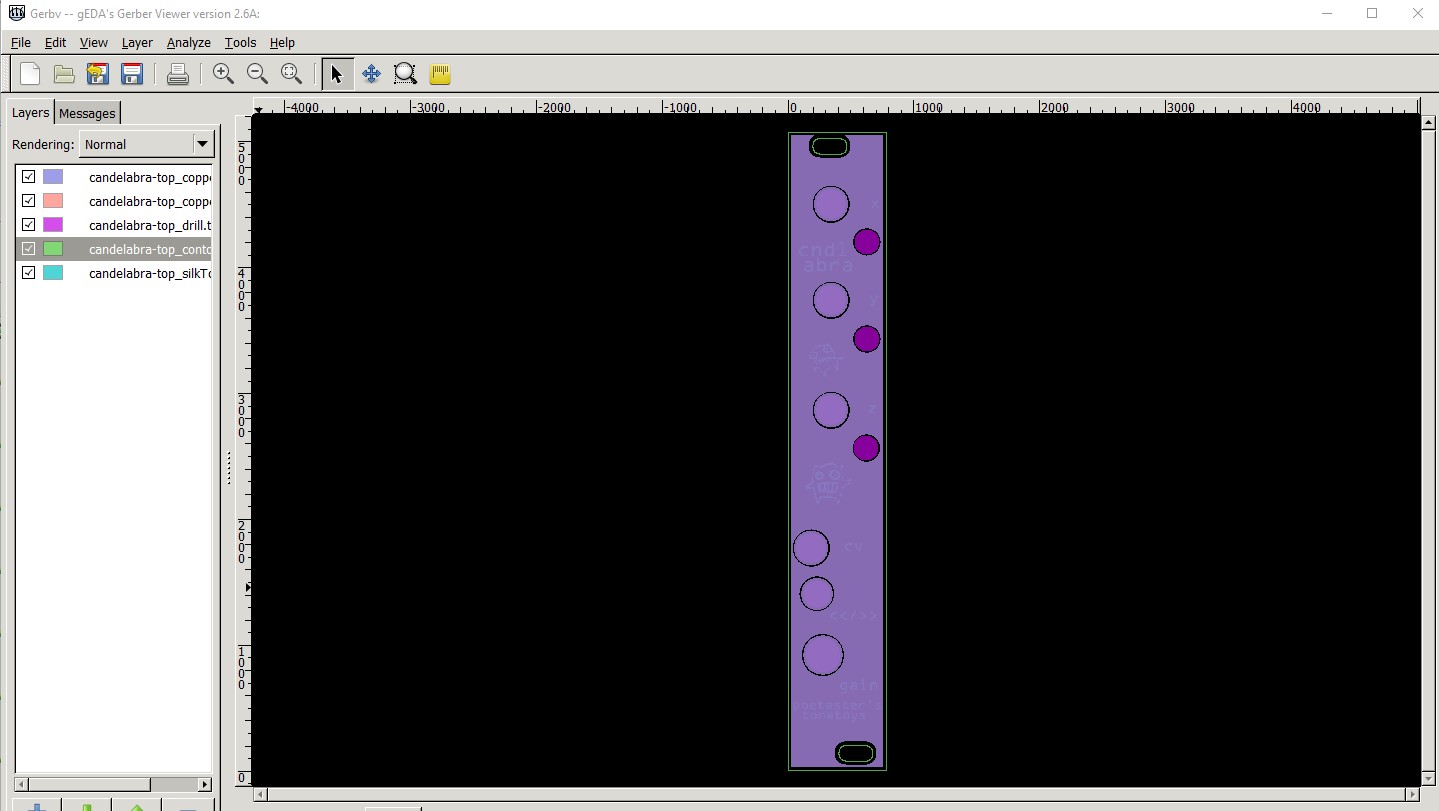Click right arrow of layer list scrollbar
Viewport: 1439px width, 811px height.
click(205, 785)
